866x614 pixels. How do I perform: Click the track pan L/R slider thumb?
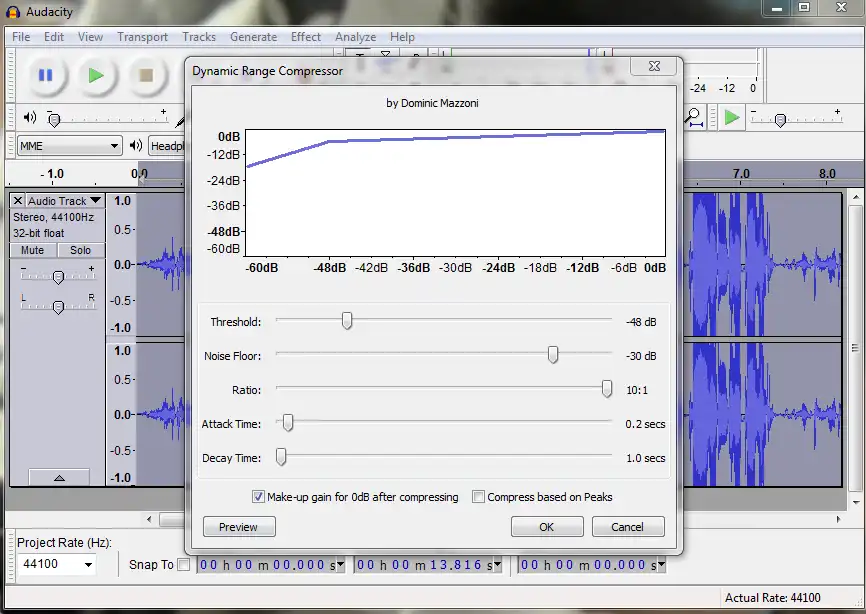coord(58,307)
